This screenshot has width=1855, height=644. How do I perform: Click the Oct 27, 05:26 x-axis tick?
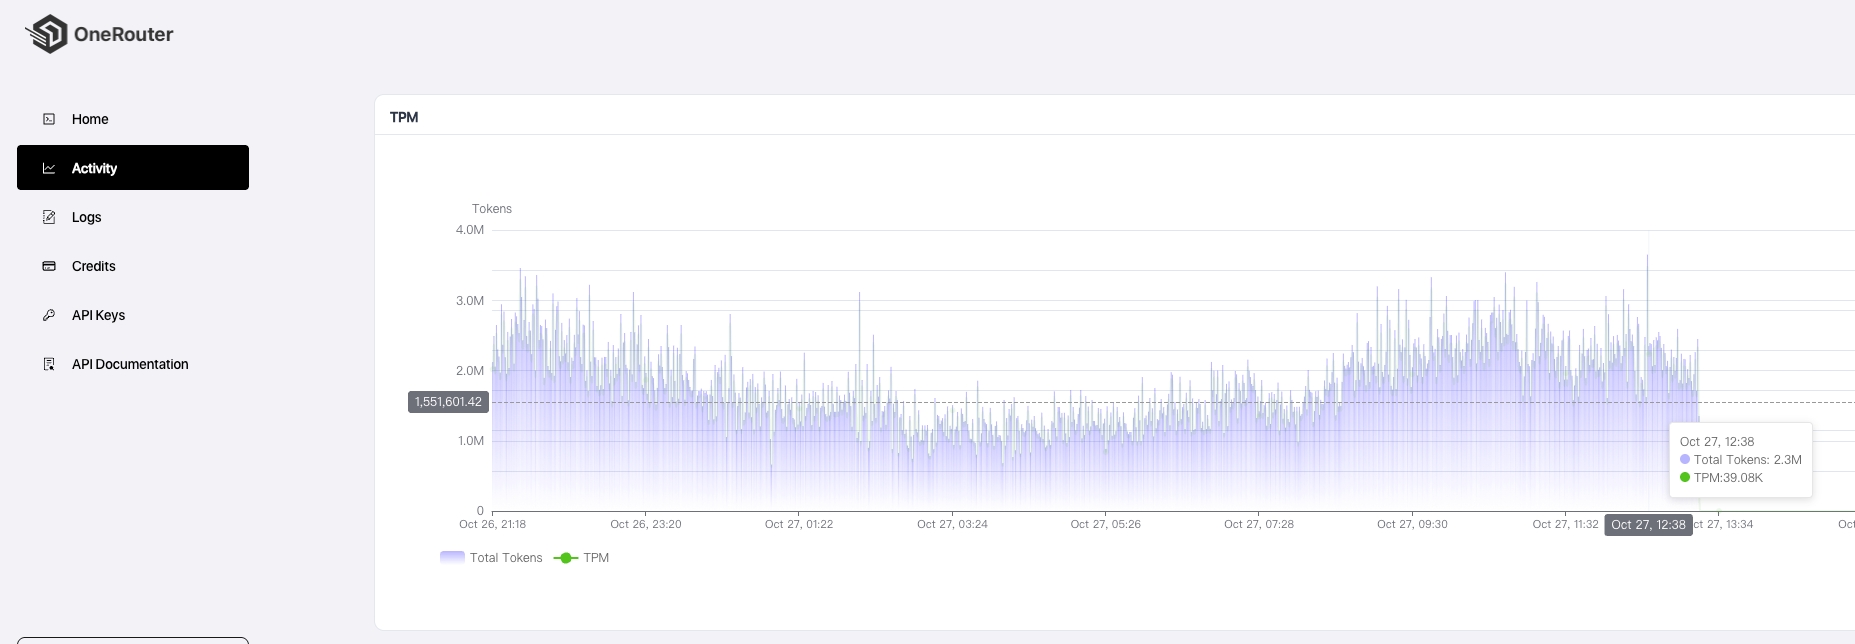point(1105,524)
